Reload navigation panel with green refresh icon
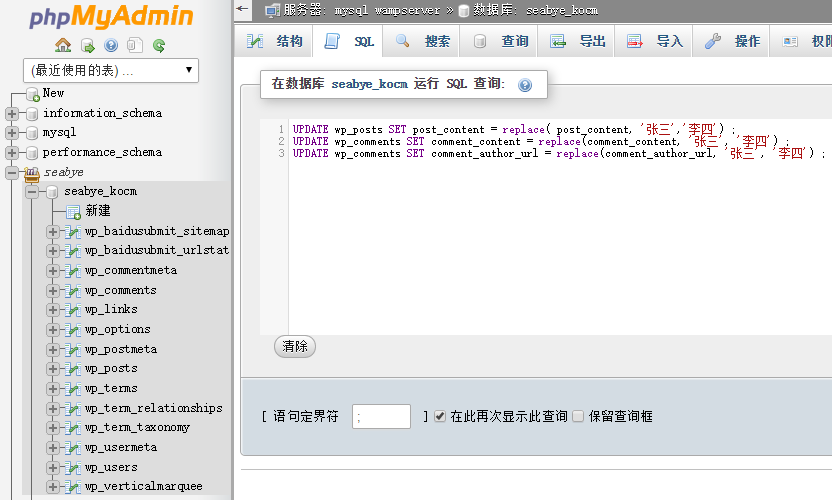 click(159, 45)
